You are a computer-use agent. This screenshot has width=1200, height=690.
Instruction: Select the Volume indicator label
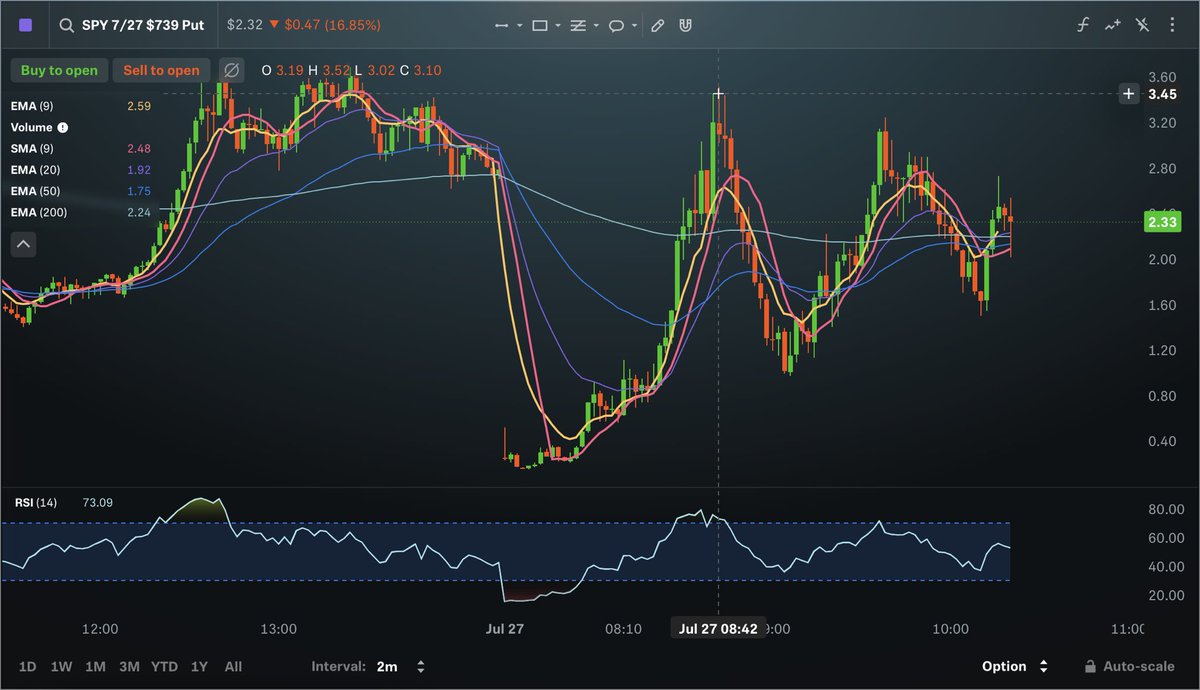(x=31, y=128)
